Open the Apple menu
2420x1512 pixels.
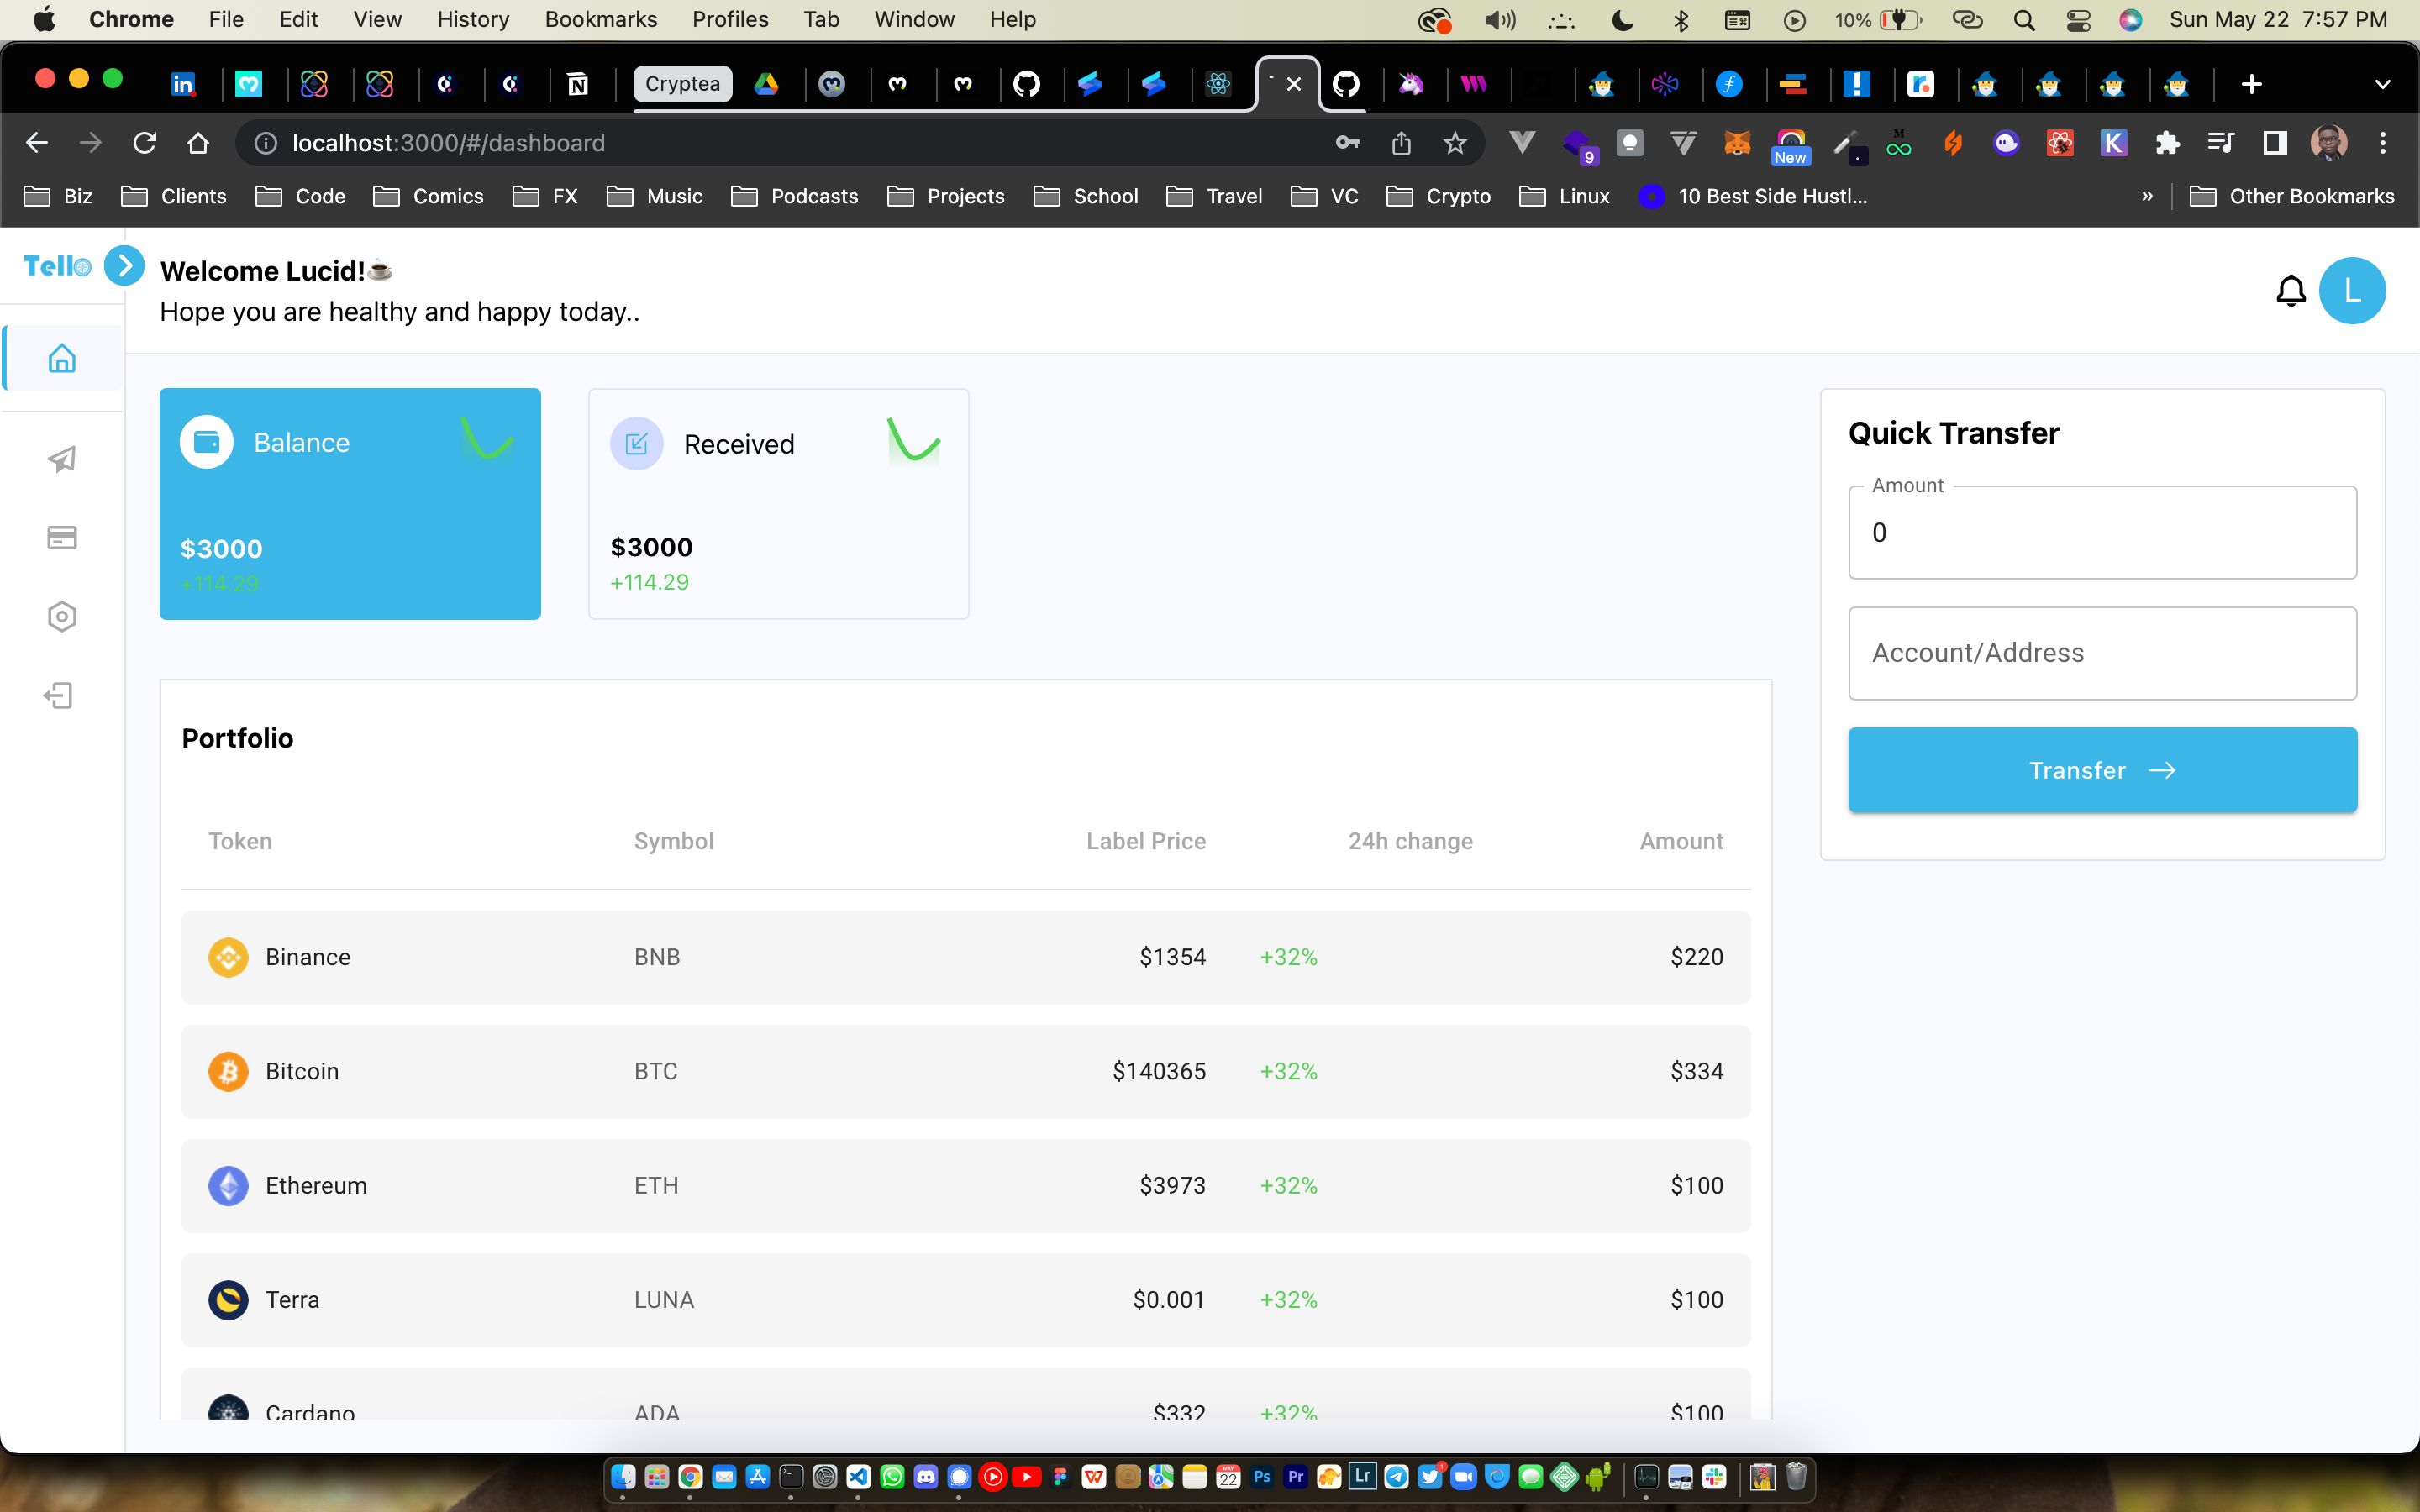pyautogui.click(x=44, y=19)
